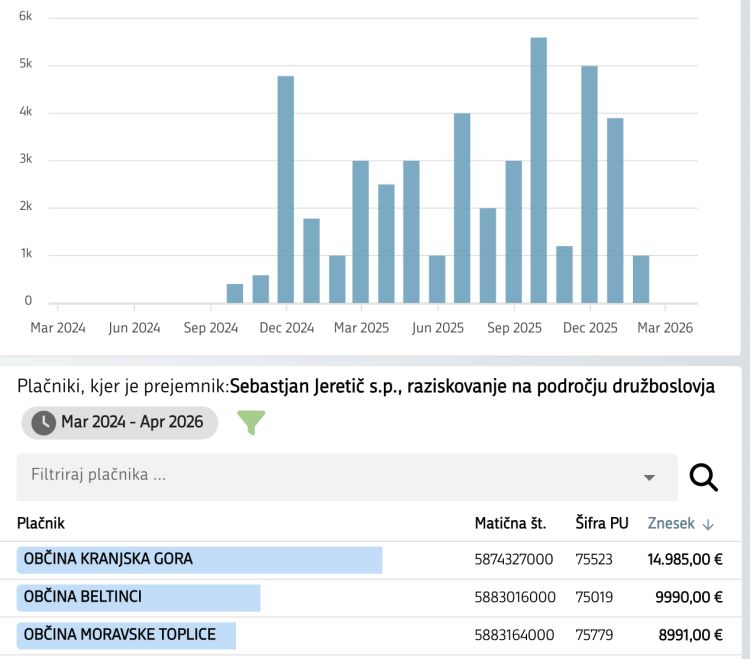750x659 pixels.
Task: Click the last chart bar before Mar 2026
Action: [x=640, y=279]
